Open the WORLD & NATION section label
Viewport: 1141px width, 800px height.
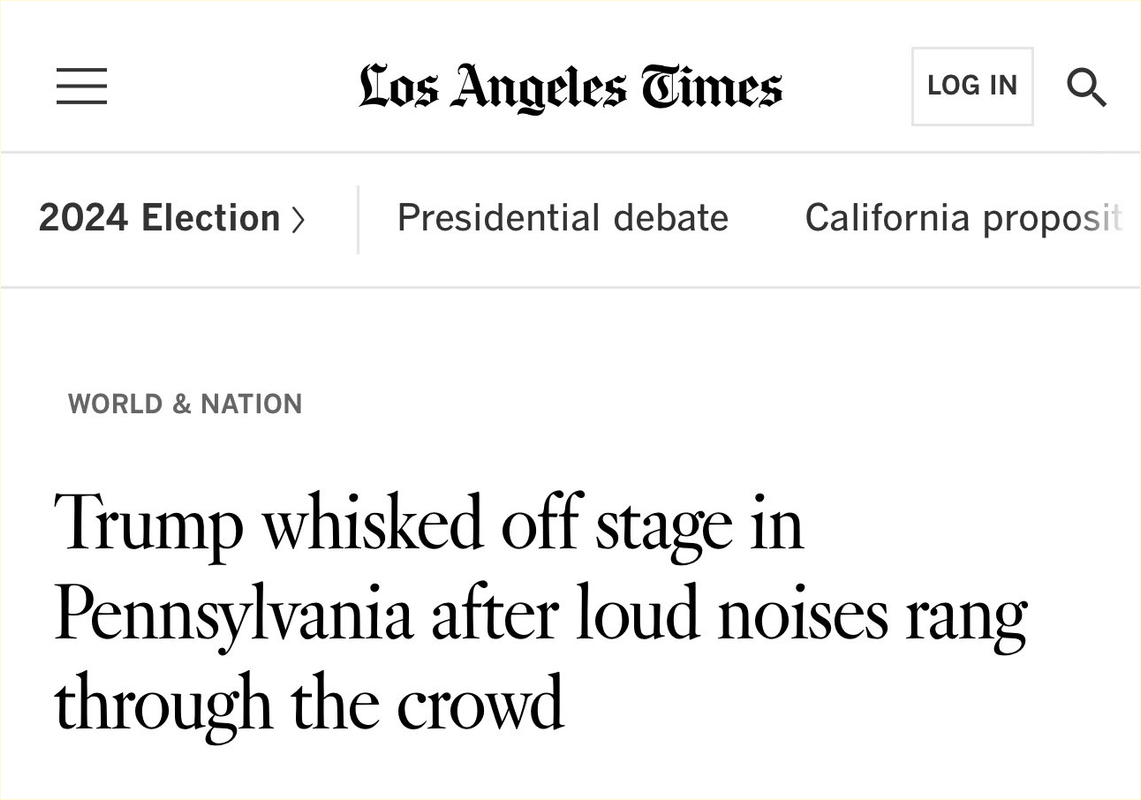tap(185, 404)
